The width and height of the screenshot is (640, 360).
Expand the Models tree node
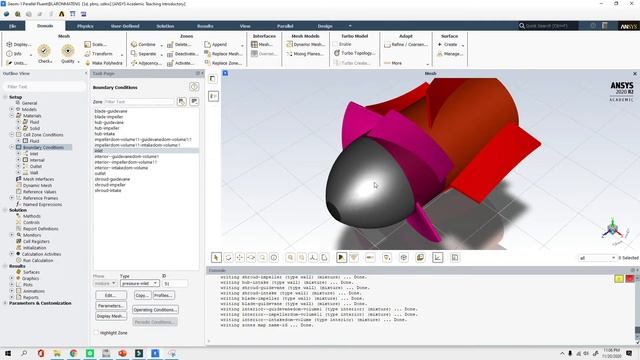[12, 109]
